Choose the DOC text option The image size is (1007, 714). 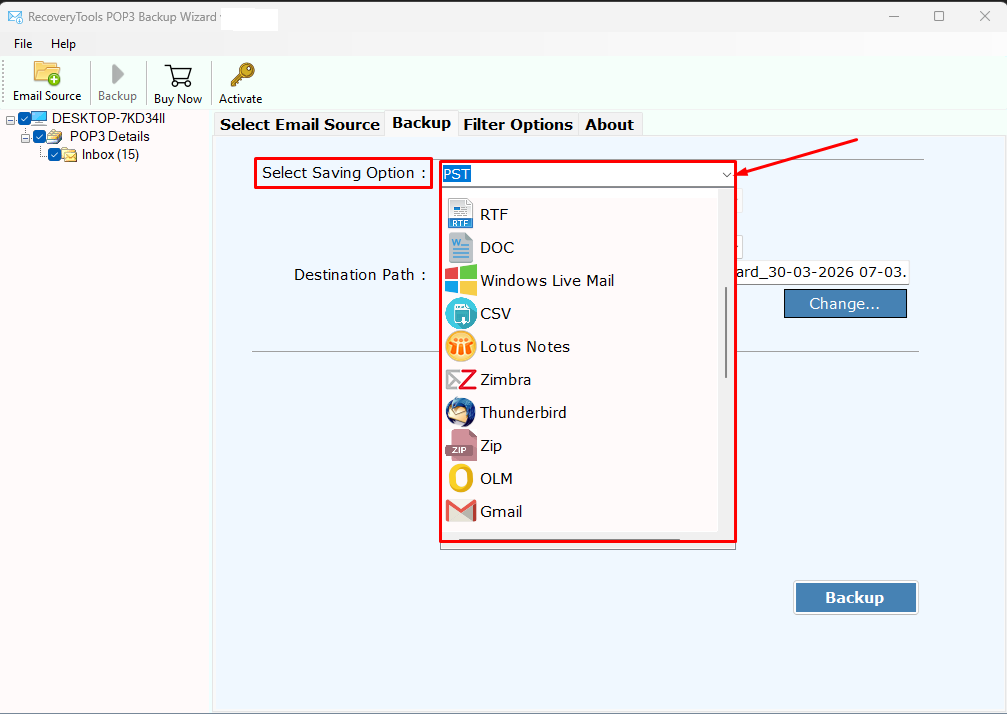click(496, 247)
